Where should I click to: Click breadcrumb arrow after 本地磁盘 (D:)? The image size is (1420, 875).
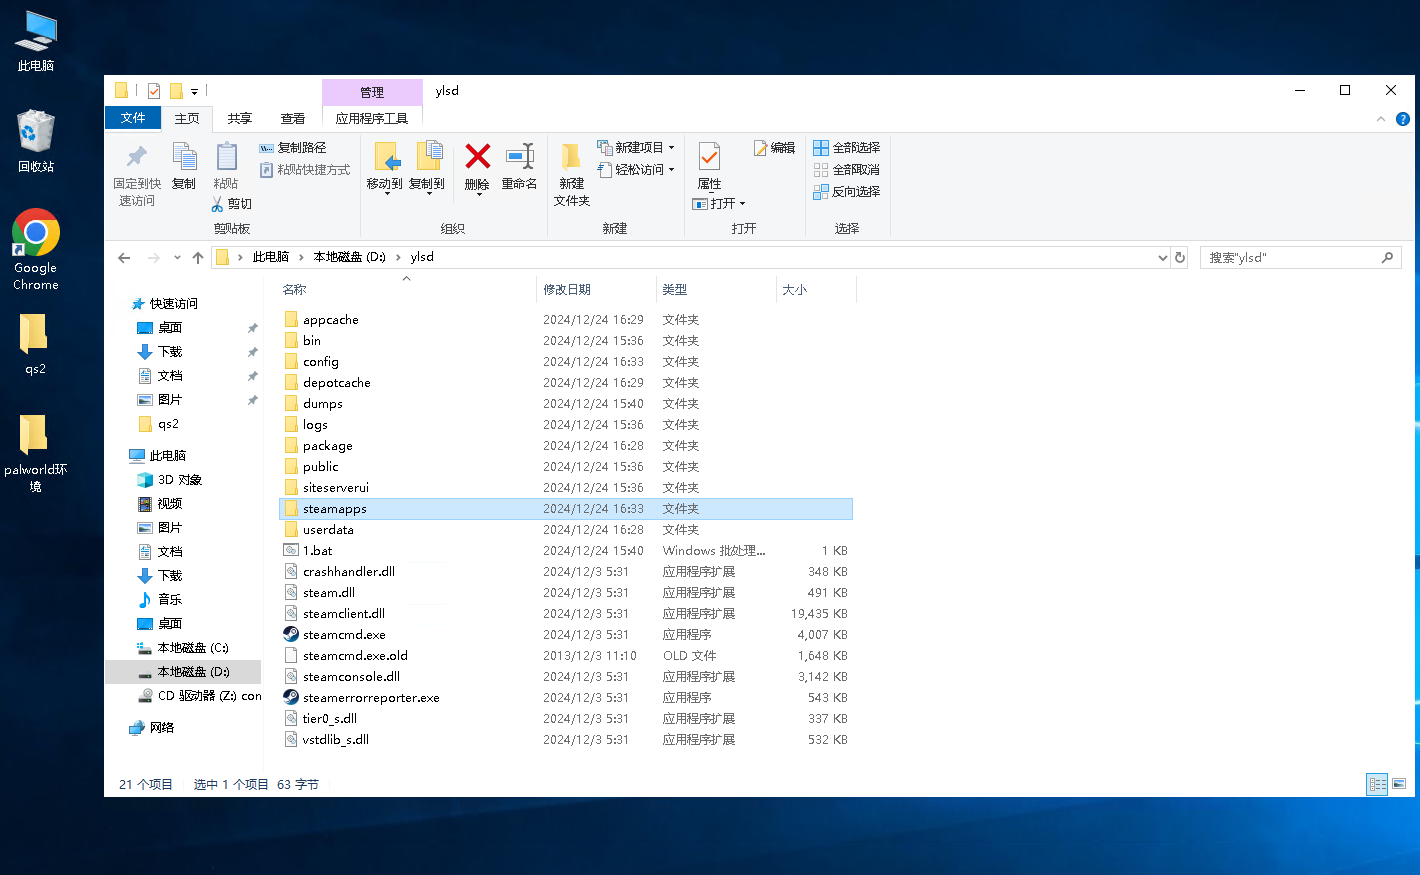pos(399,257)
